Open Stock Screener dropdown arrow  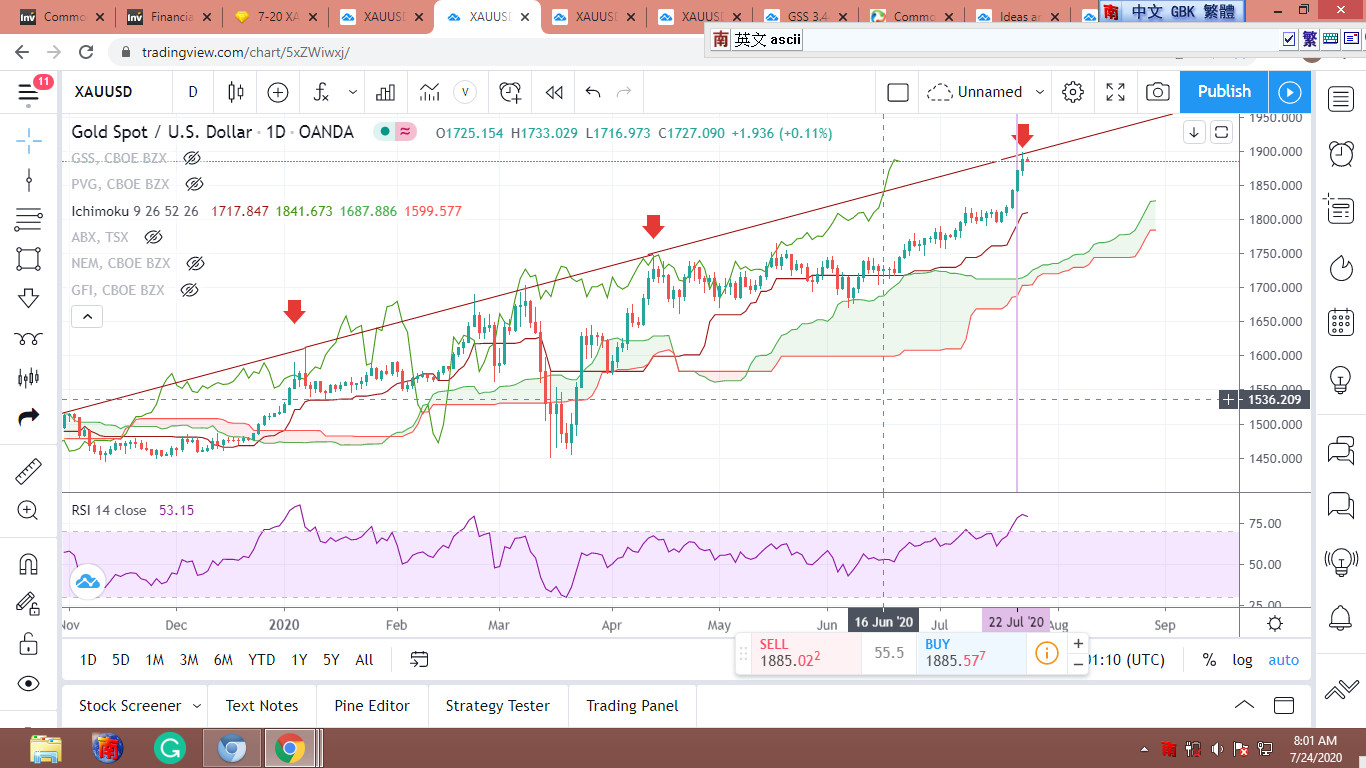196,706
